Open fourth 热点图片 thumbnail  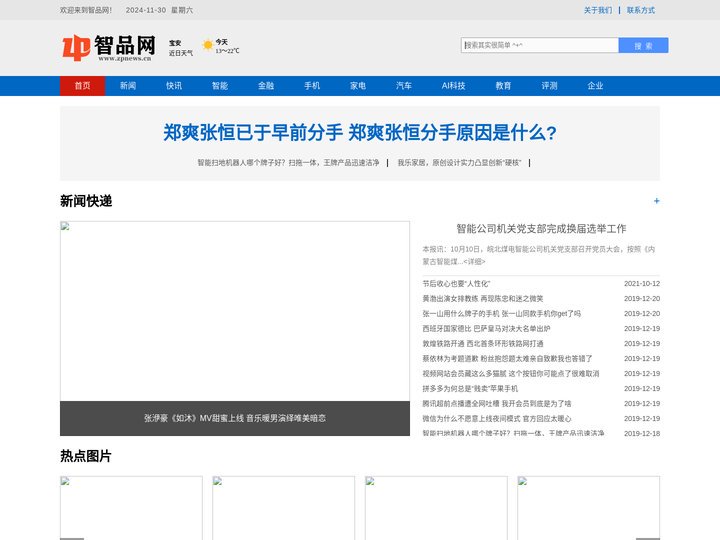[589, 508]
